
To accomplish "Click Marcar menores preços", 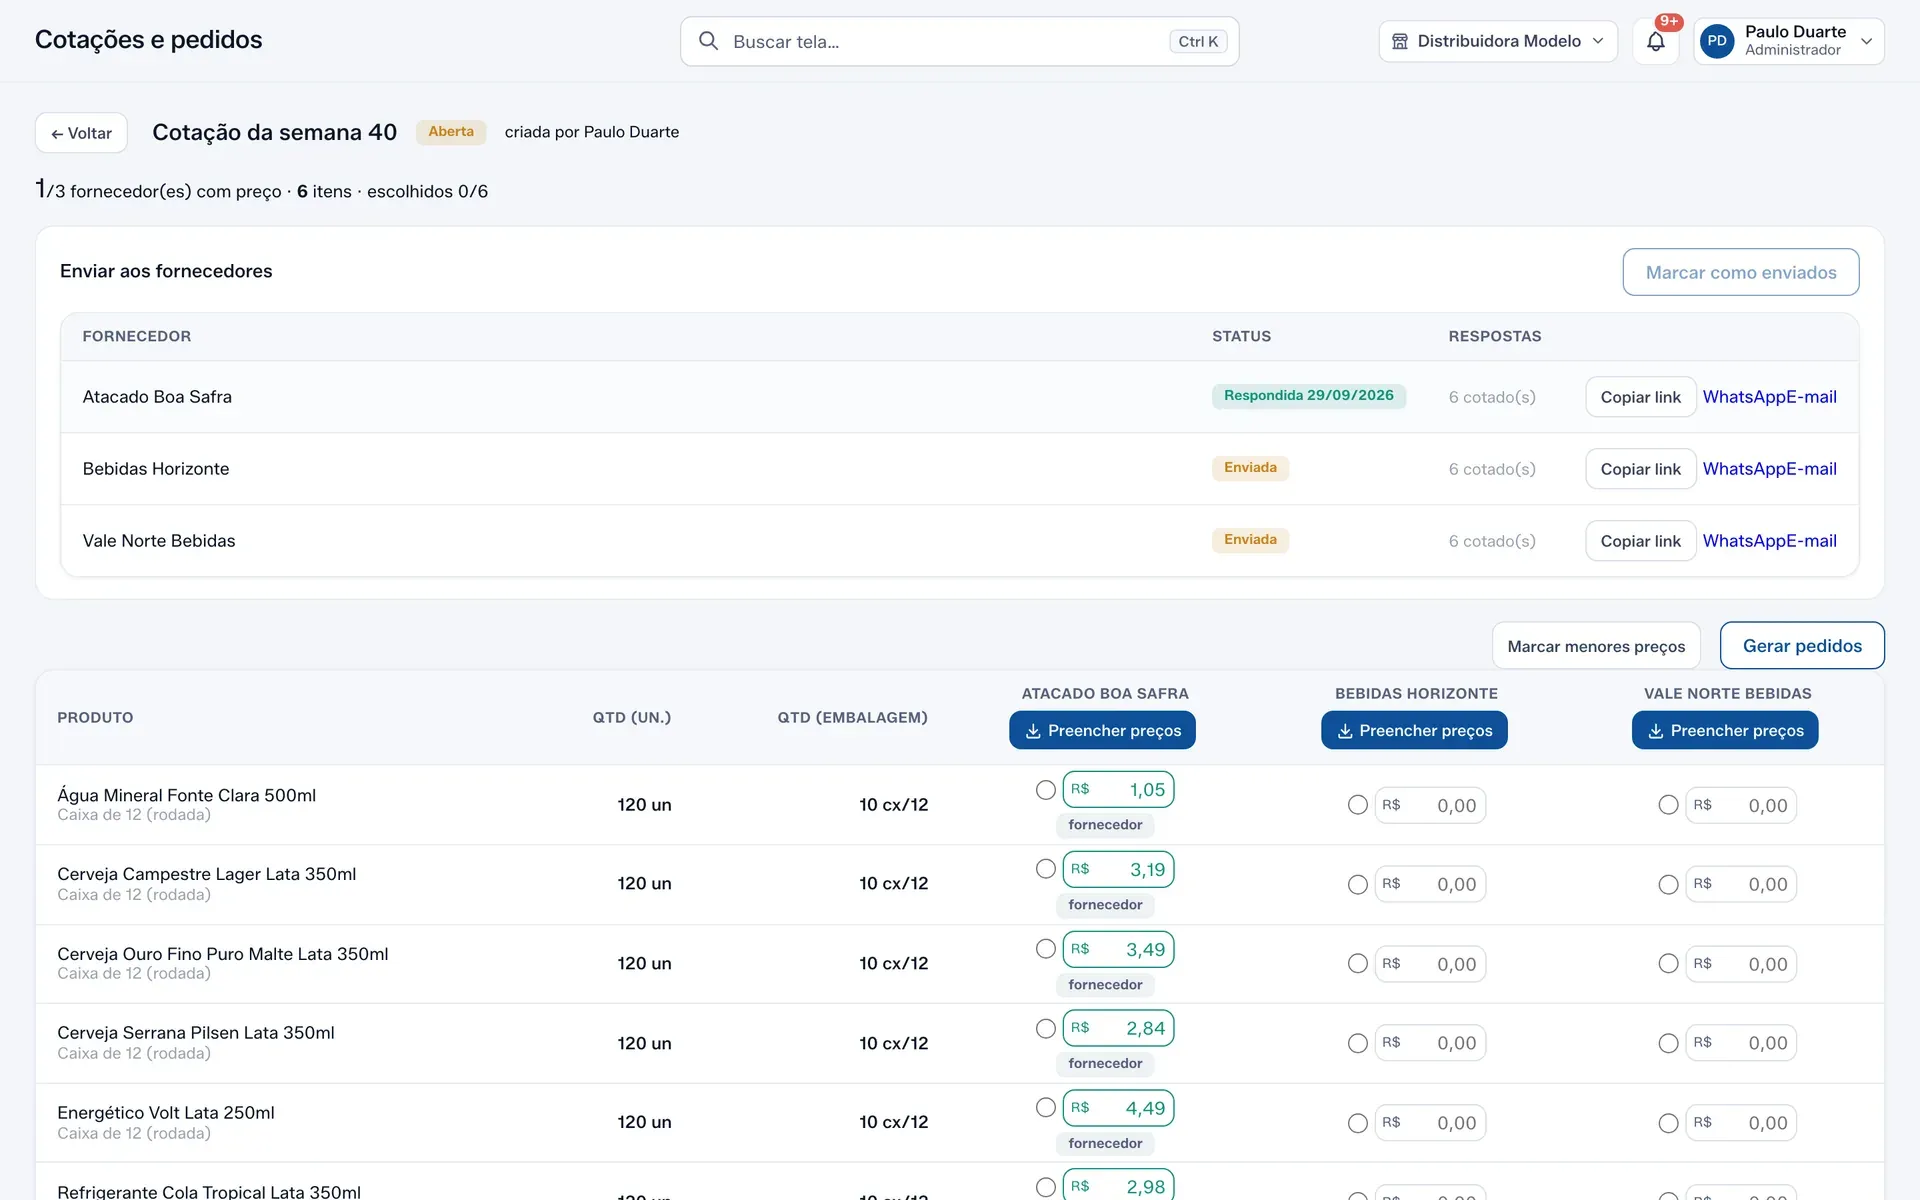I will click(1596, 646).
